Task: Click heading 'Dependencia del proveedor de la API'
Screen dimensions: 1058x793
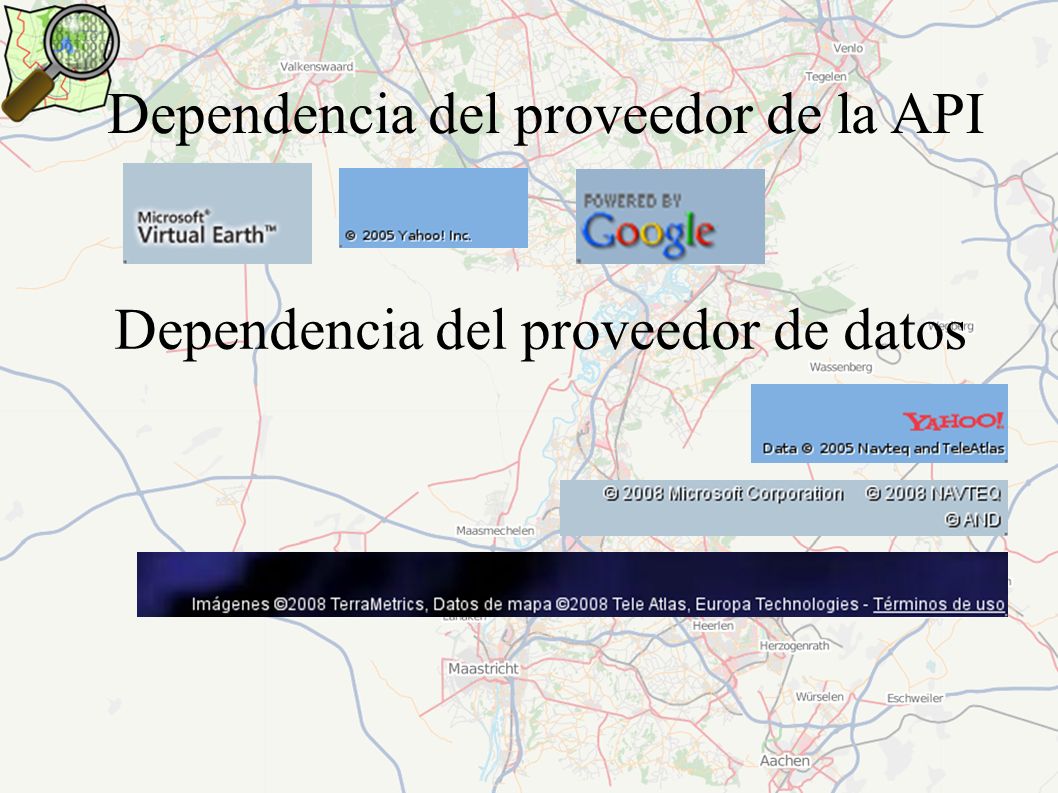Action: pos(545,115)
